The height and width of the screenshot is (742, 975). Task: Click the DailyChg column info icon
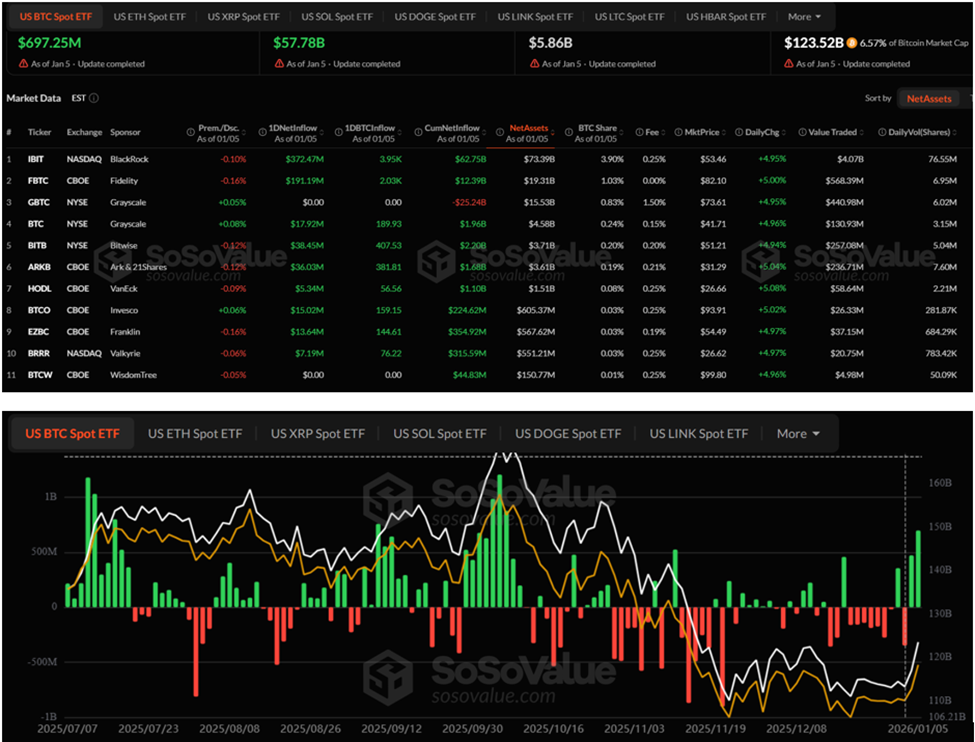coord(739,131)
